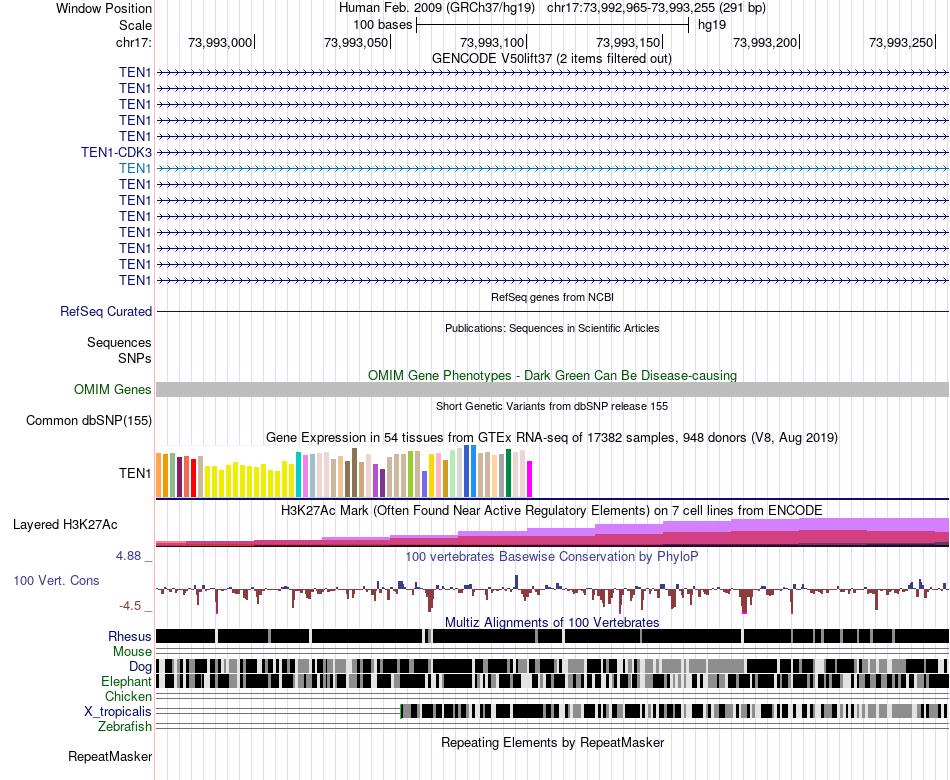This screenshot has height=780, width=950.
Task: Click the chr17: ruler label
Action: pyautogui.click(x=133, y=42)
